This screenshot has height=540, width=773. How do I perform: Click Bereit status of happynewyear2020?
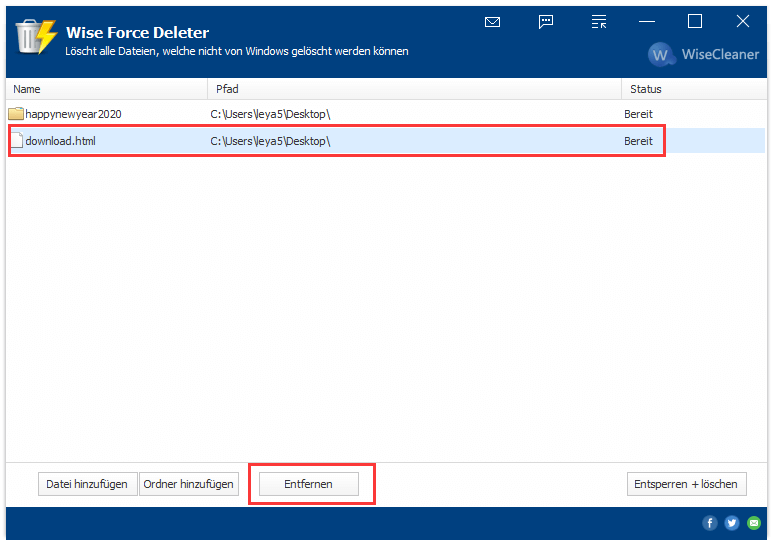click(638, 114)
